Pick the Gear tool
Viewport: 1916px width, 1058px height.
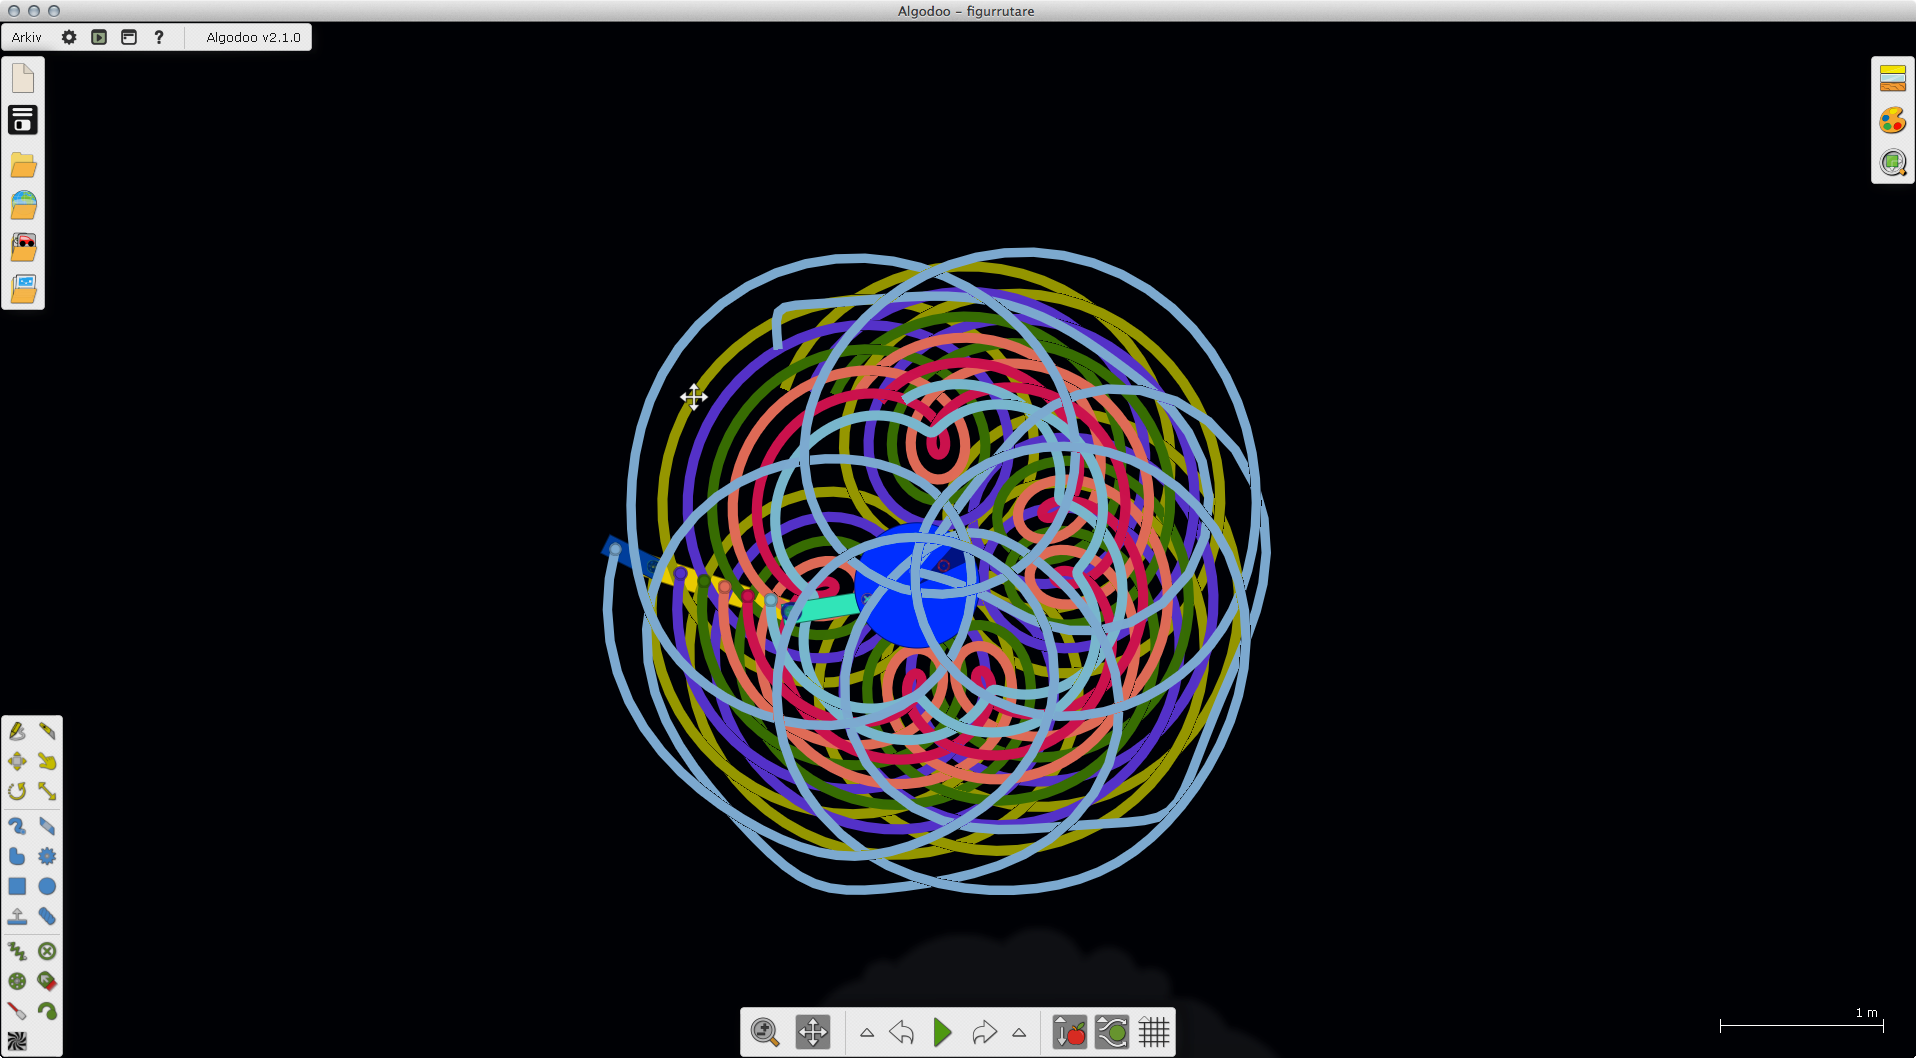click(x=47, y=857)
